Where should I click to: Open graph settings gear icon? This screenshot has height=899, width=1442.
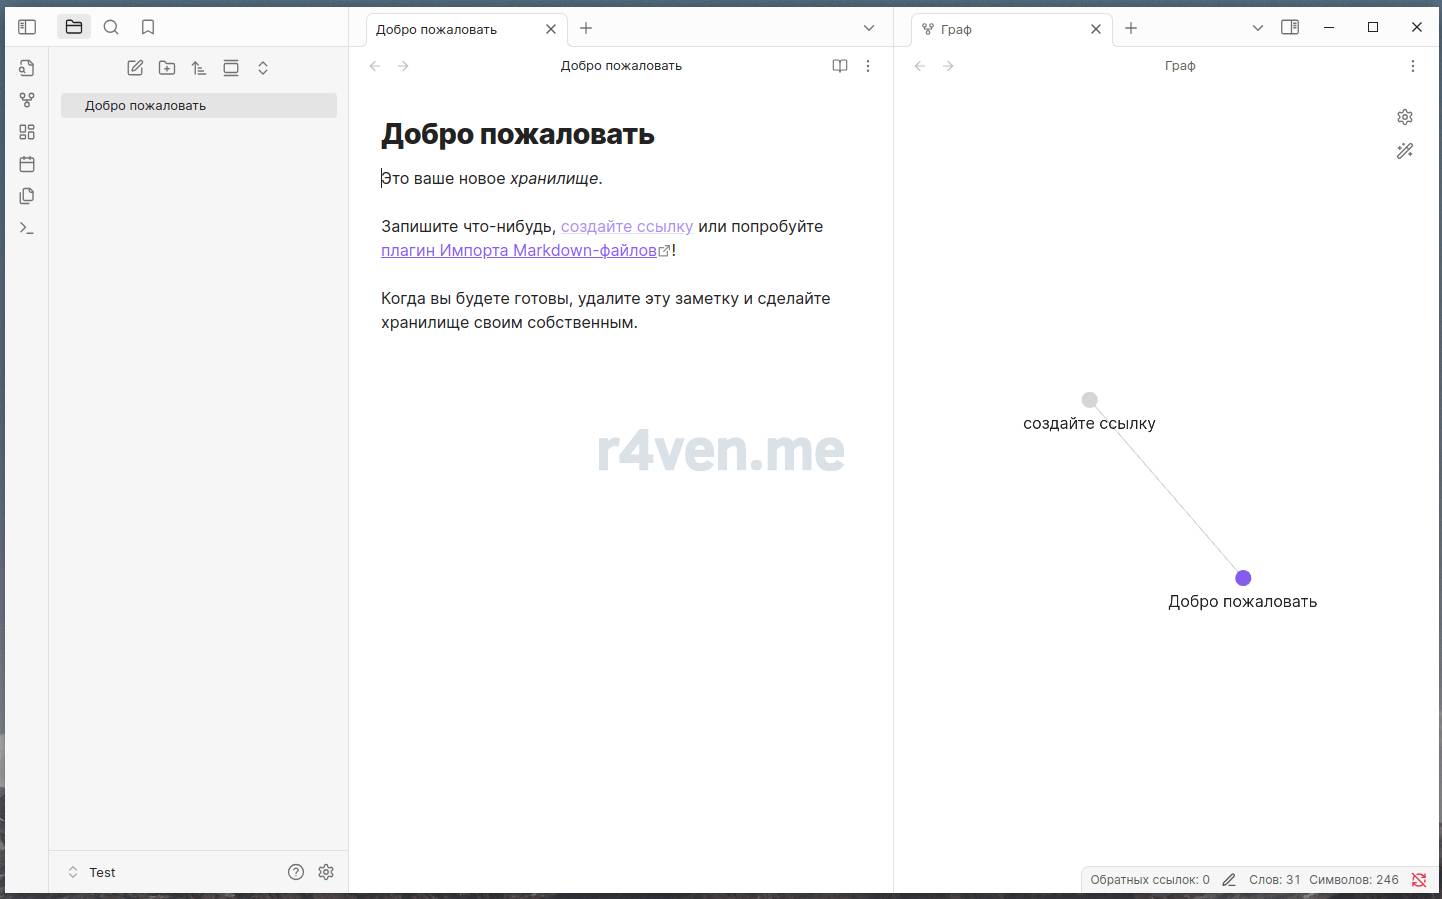(1405, 117)
